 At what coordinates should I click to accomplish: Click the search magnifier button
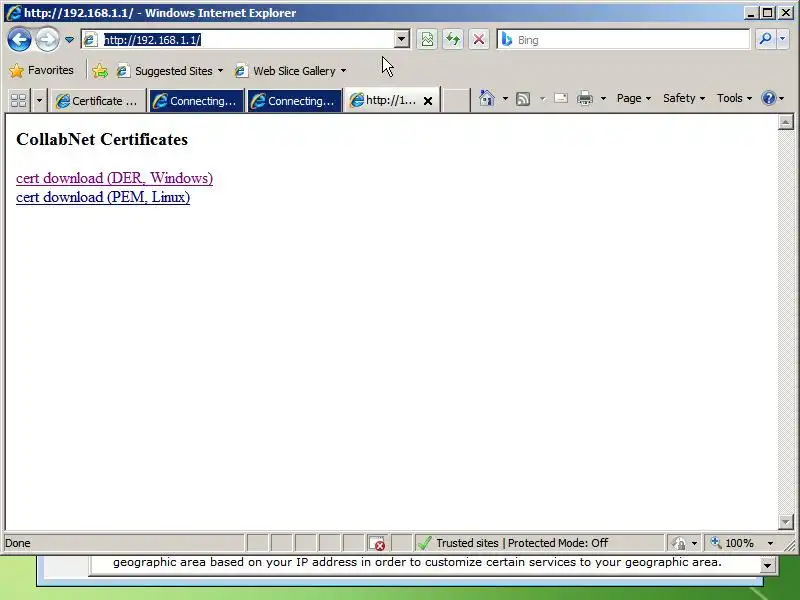pos(765,39)
